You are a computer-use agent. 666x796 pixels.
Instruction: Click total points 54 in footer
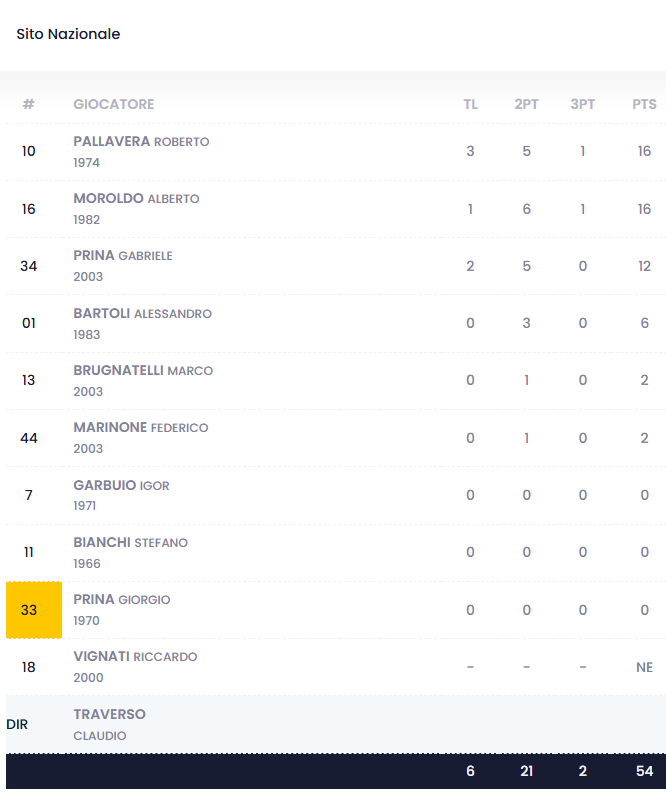pos(644,771)
